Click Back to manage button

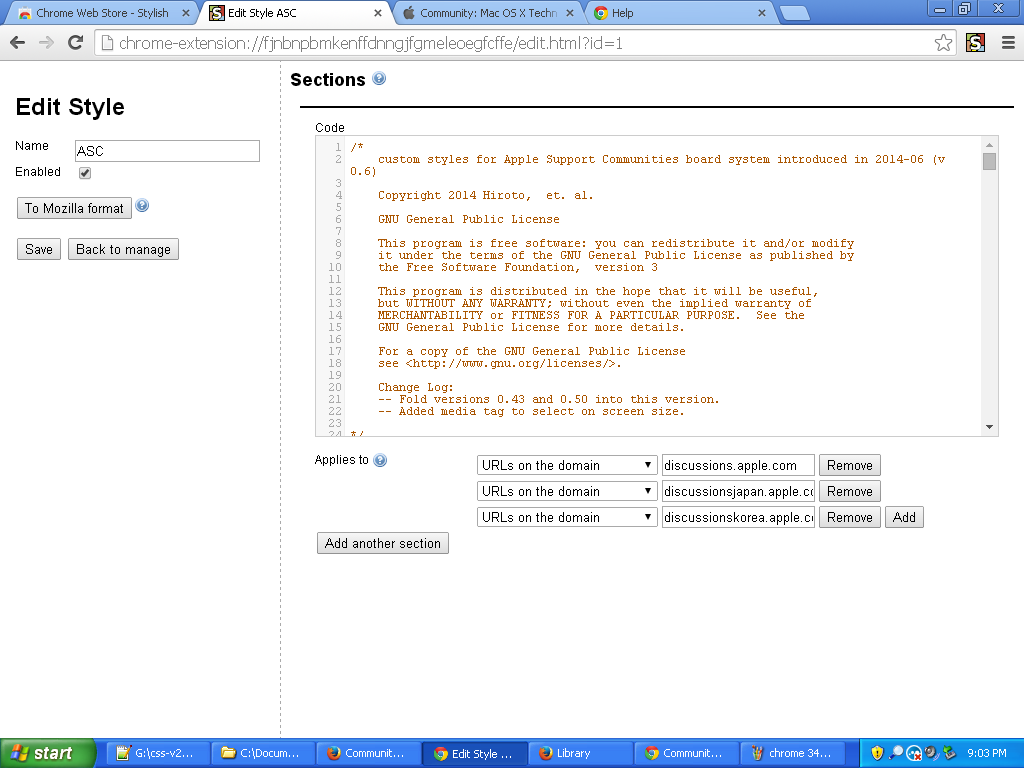[123, 249]
